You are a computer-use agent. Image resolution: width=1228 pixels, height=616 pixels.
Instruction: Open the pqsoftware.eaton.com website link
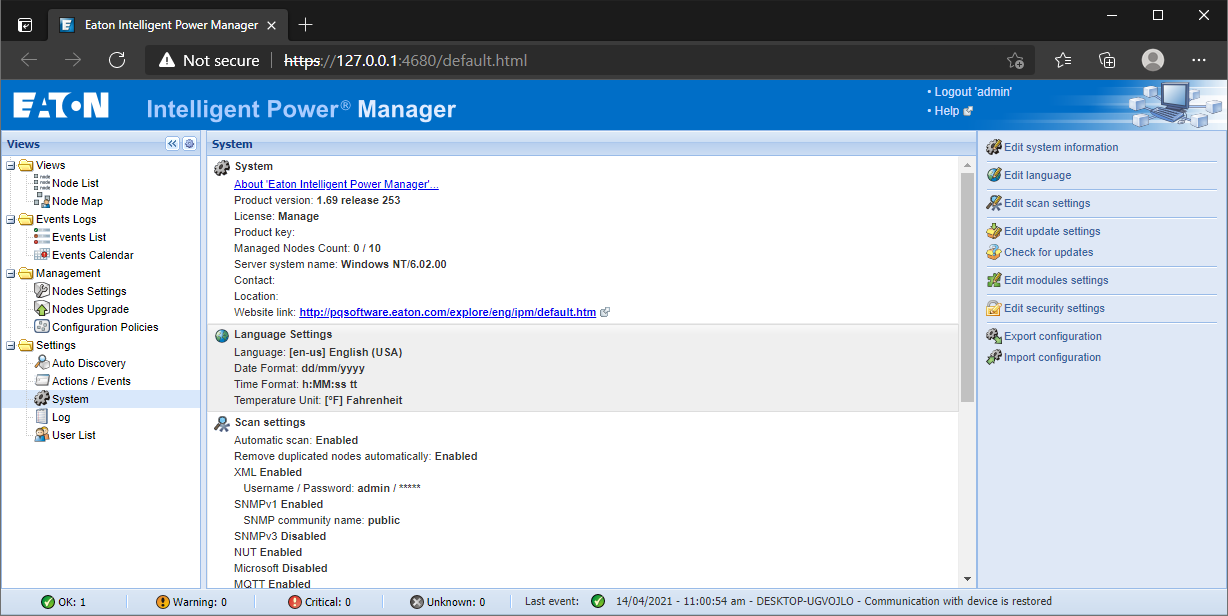pyautogui.click(x=448, y=312)
